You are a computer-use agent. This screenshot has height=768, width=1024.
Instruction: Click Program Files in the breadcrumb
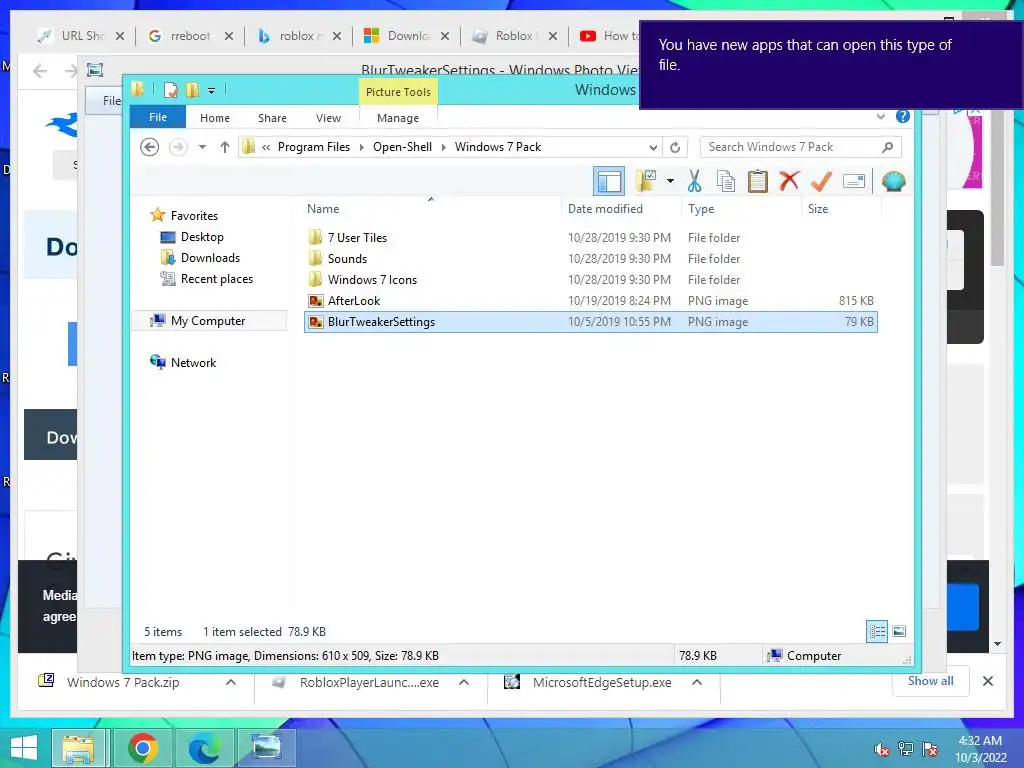[x=313, y=147]
